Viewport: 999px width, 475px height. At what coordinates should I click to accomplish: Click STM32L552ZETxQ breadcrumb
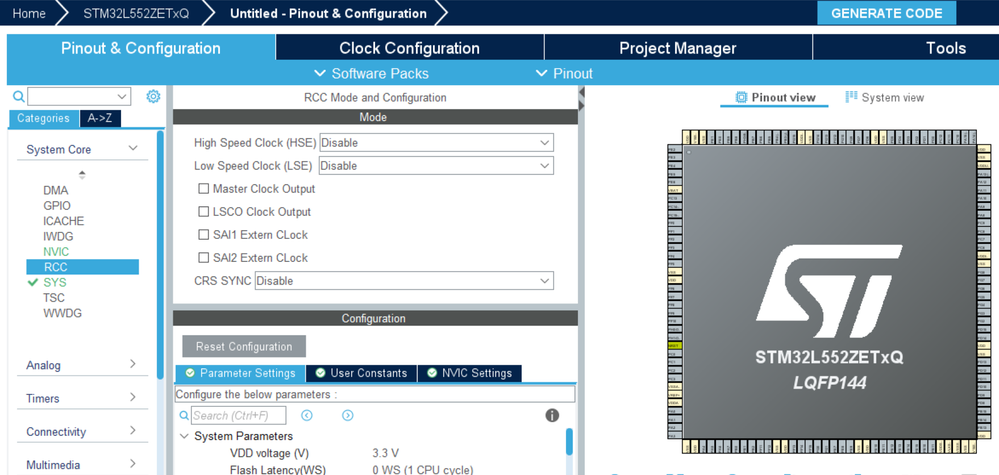point(136,13)
